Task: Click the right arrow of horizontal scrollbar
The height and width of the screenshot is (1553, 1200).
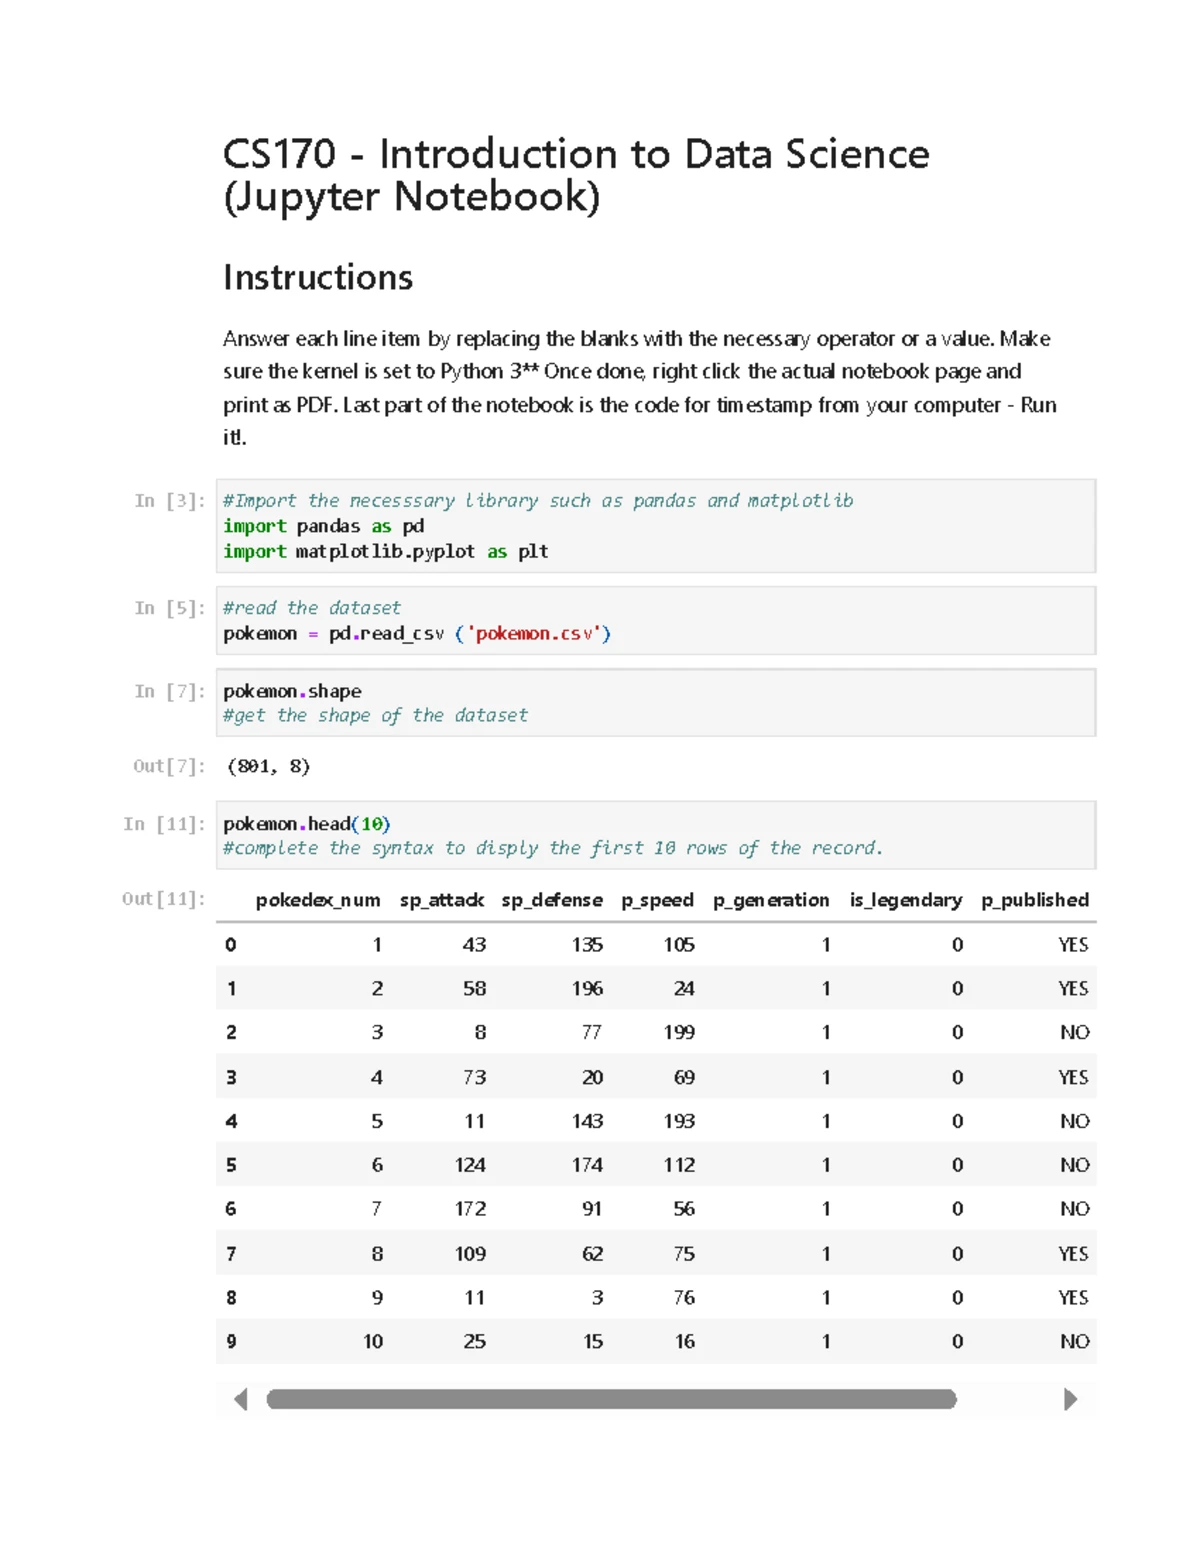Action: [1070, 1399]
